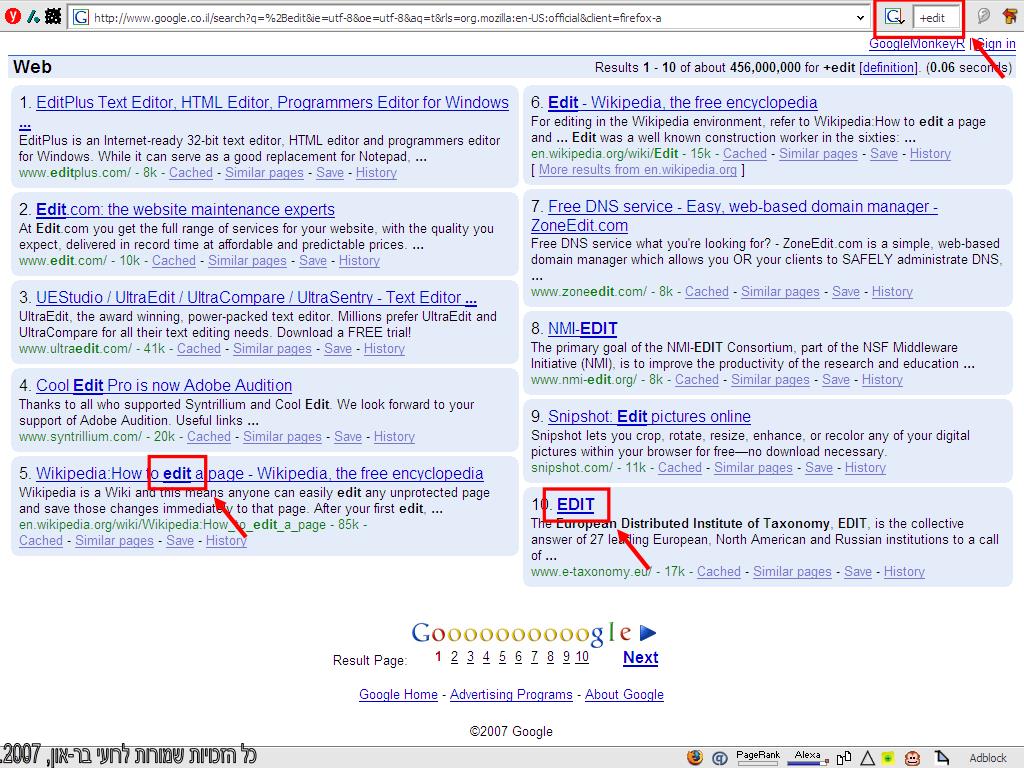Open the GoogleMonkeyR link
1024x768 pixels.
coord(916,44)
